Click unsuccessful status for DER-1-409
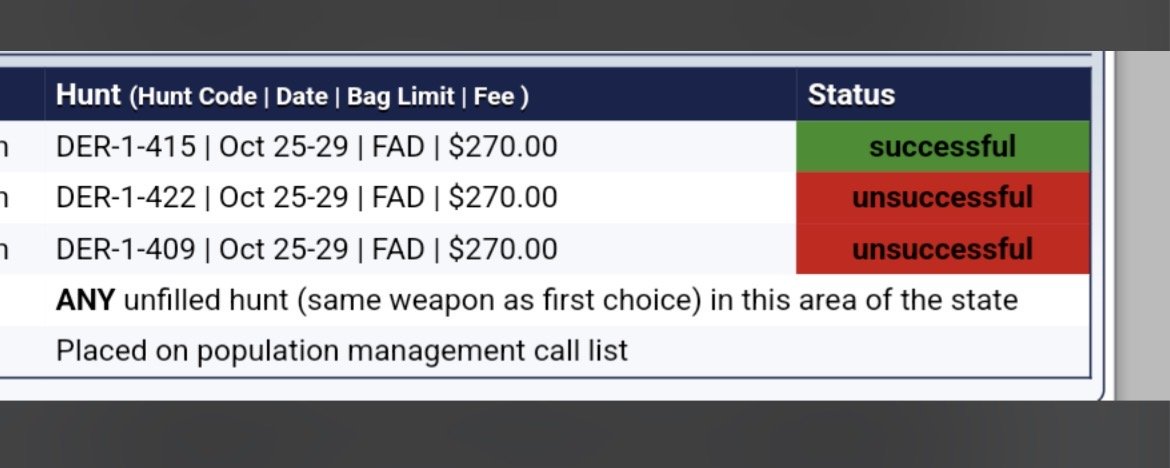The image size is (1170, 468). click(942, 249)
